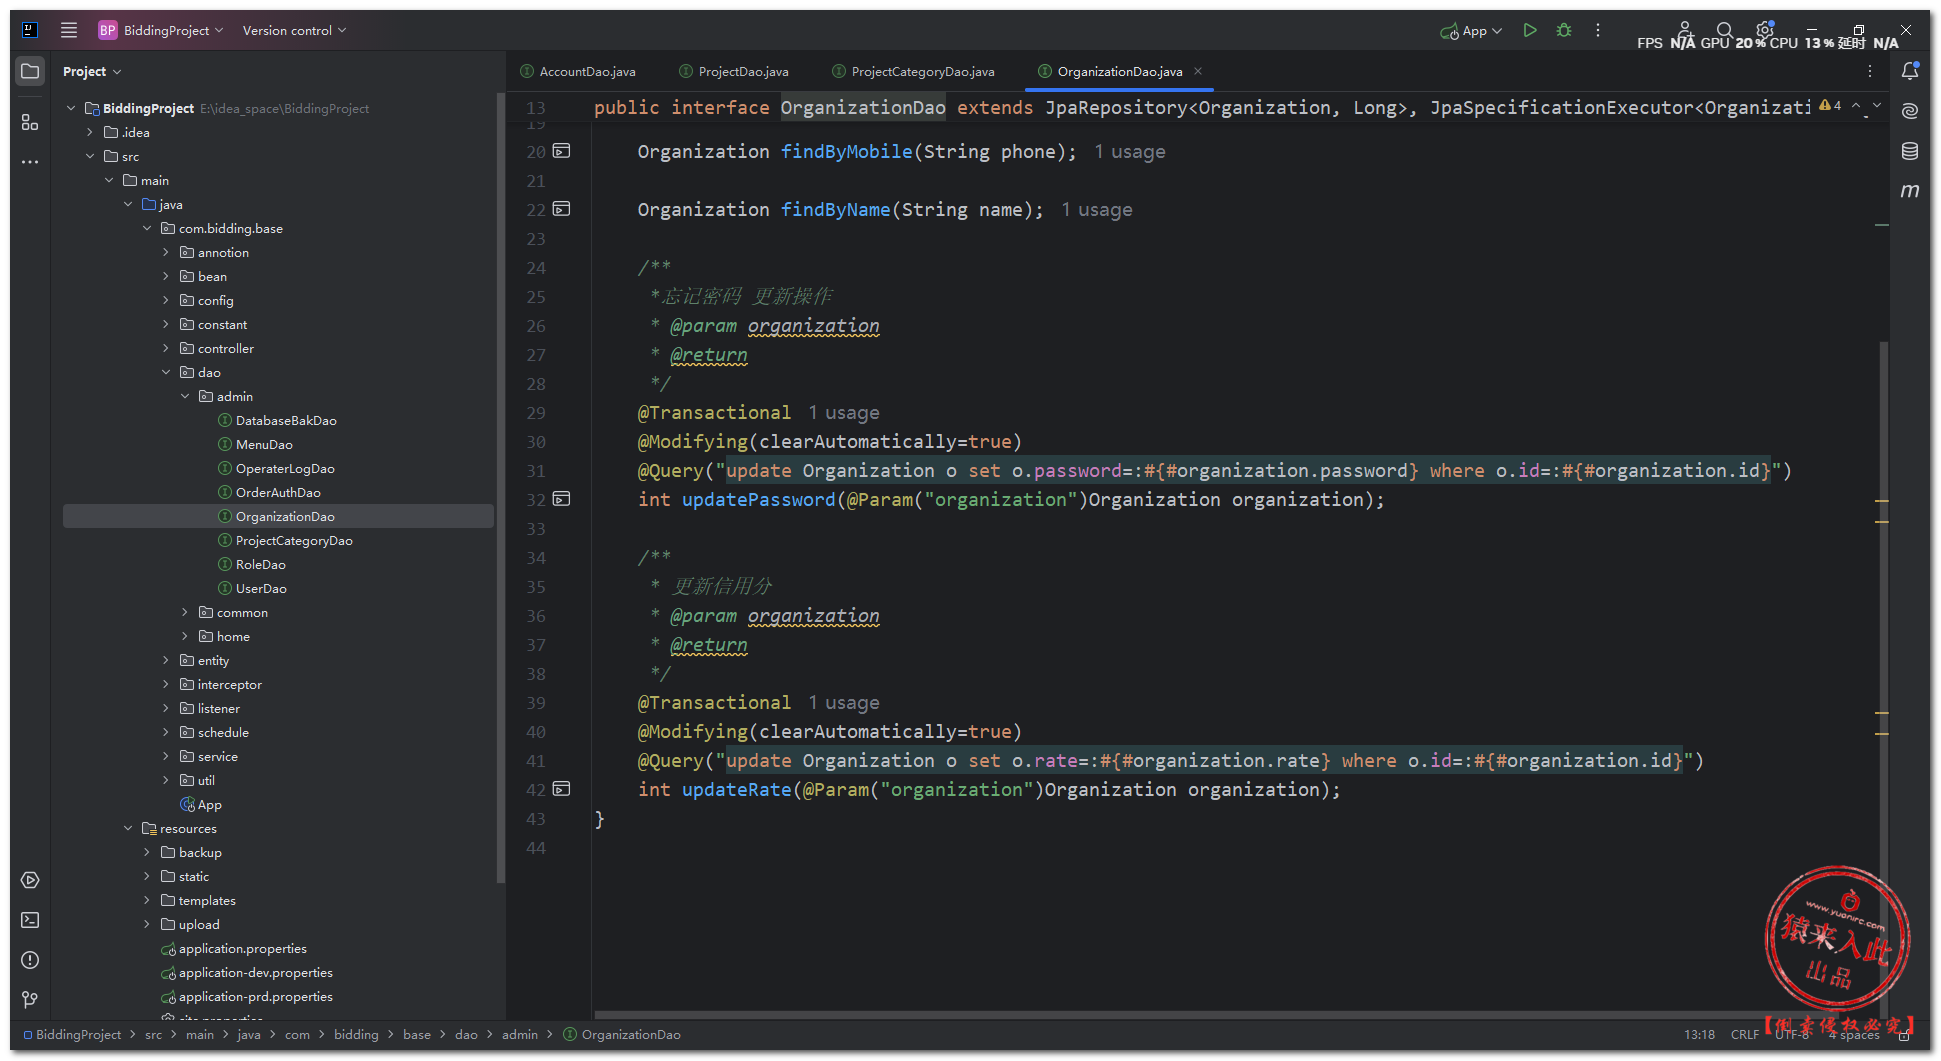Close the OrganizationDao.java tab
The image size is (1941, 1061).
tap(1198, 71)
